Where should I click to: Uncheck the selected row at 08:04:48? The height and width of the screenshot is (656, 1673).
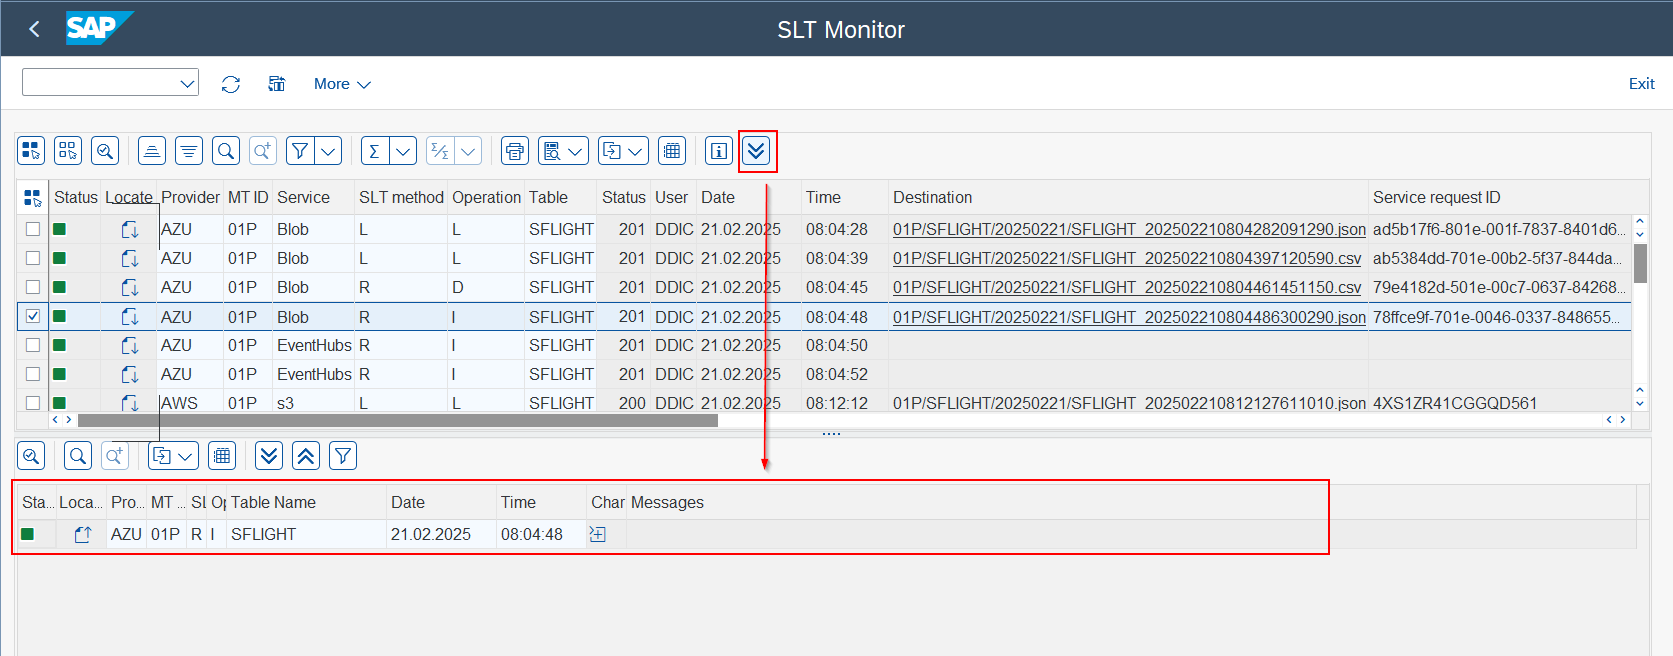(33, 316)
